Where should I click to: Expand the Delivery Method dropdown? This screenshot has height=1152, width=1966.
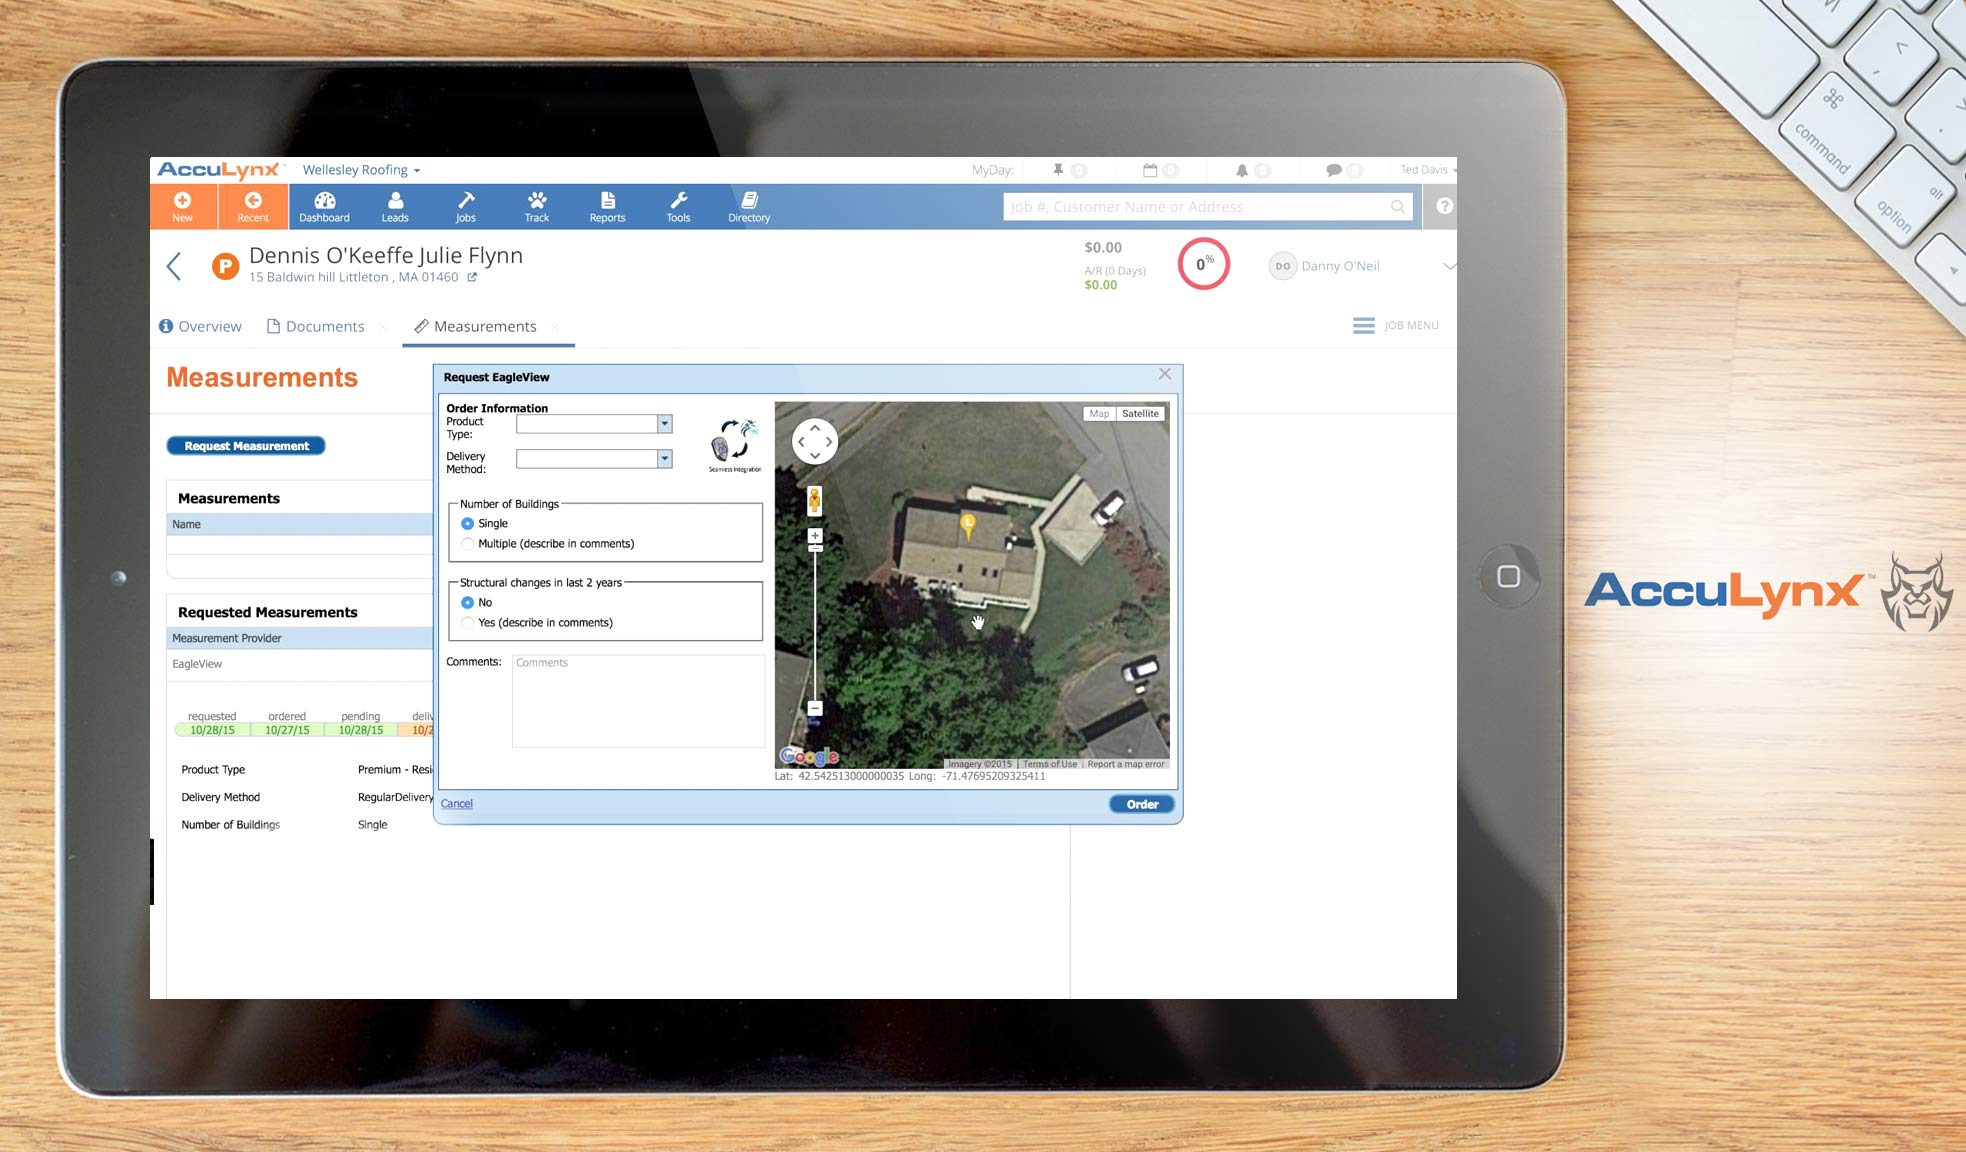tap(663, 458)
